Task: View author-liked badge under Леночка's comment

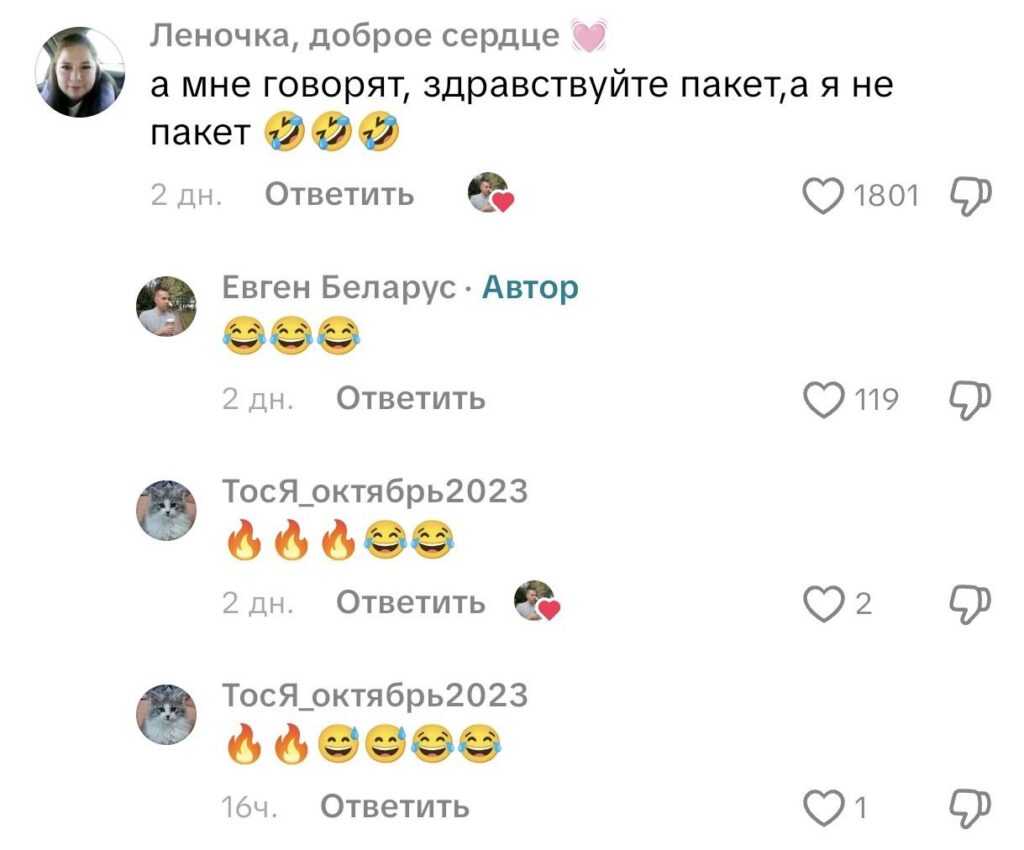Action: (x=491, y=193)
